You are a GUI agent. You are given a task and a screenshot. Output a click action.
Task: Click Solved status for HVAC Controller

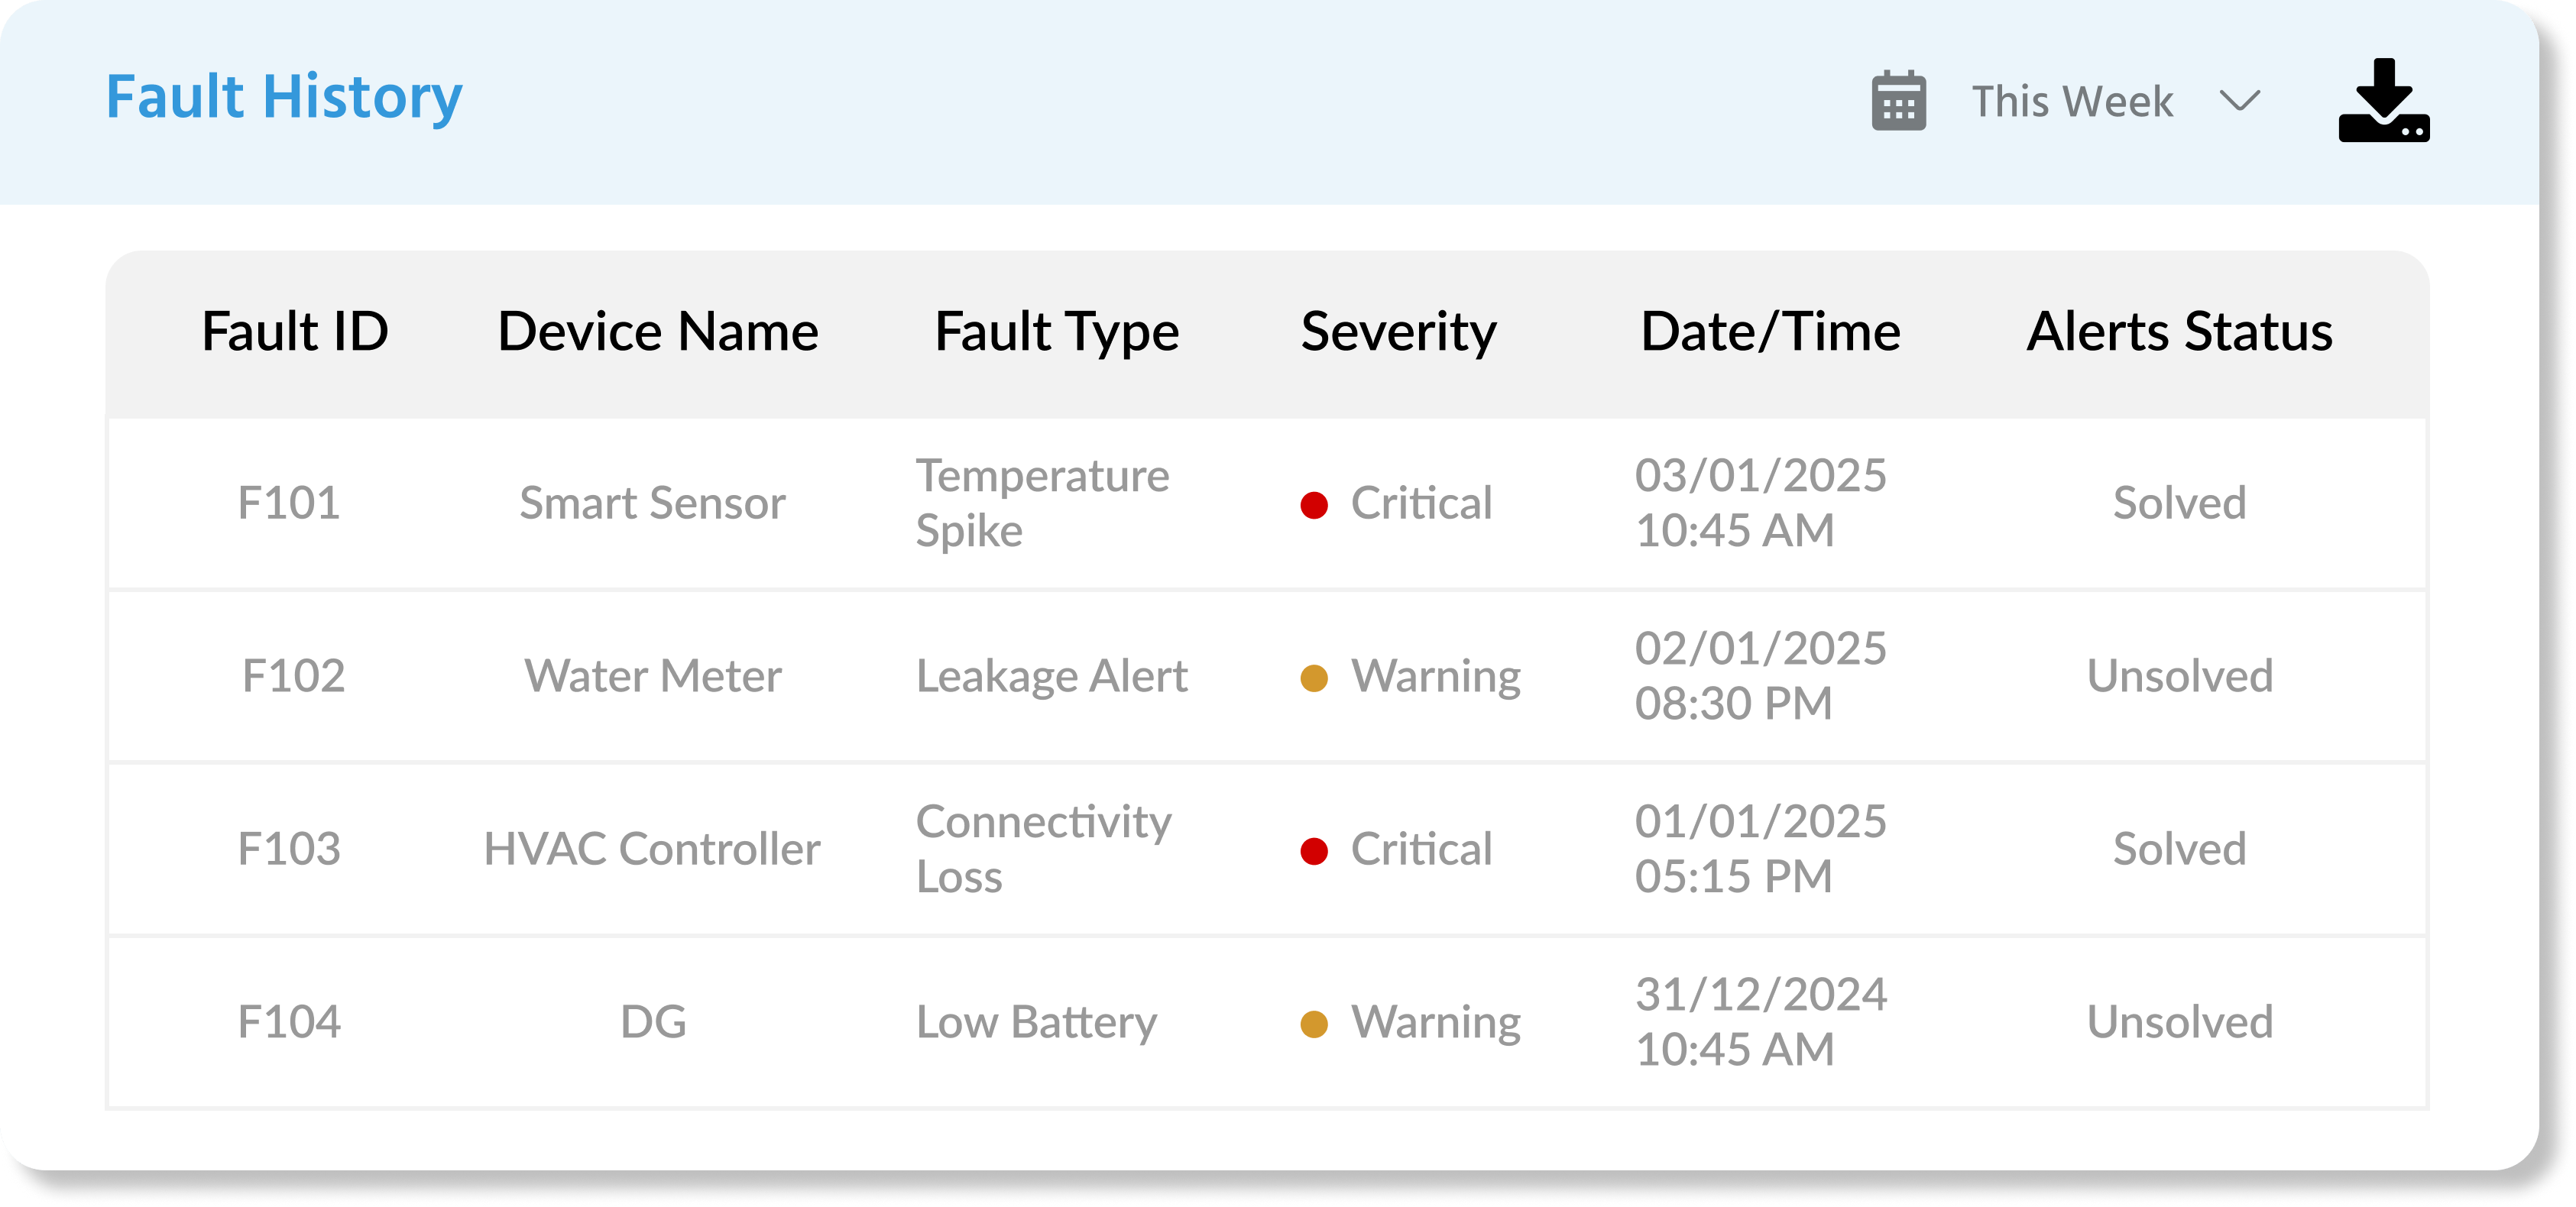(2179, 849)
